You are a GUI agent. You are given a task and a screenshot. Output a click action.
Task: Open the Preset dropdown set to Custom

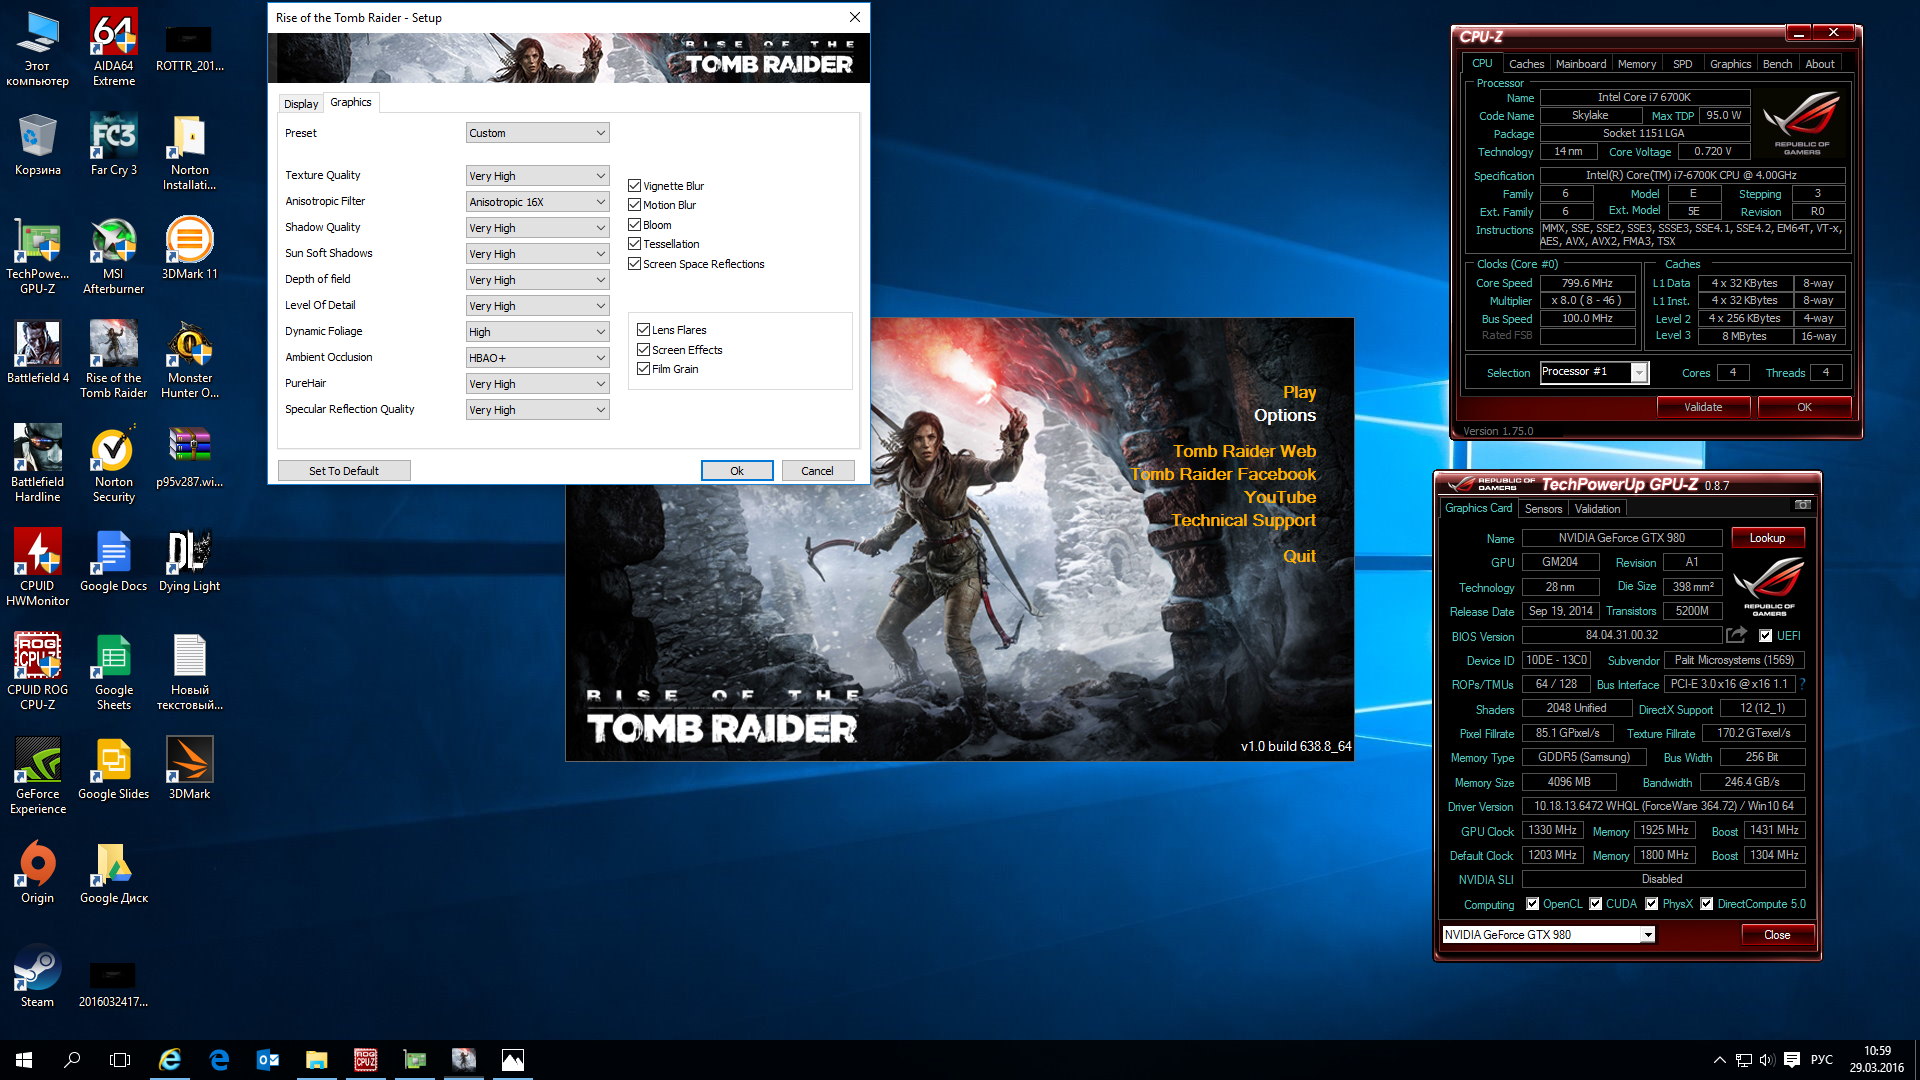537,133
